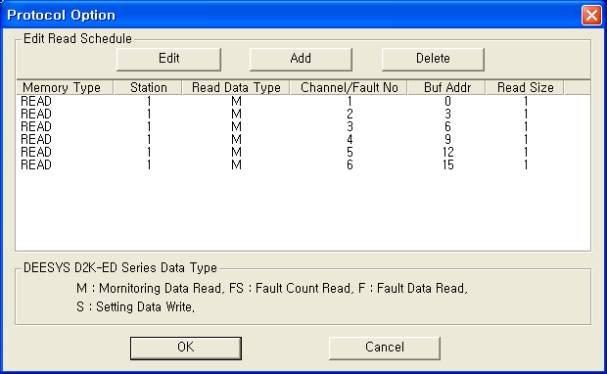Click the empty area of the schedule list

[303, 211]
